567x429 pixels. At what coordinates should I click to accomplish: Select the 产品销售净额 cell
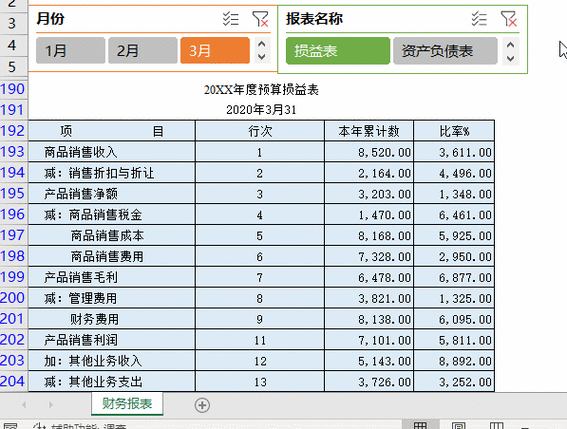tap(112, 194)
